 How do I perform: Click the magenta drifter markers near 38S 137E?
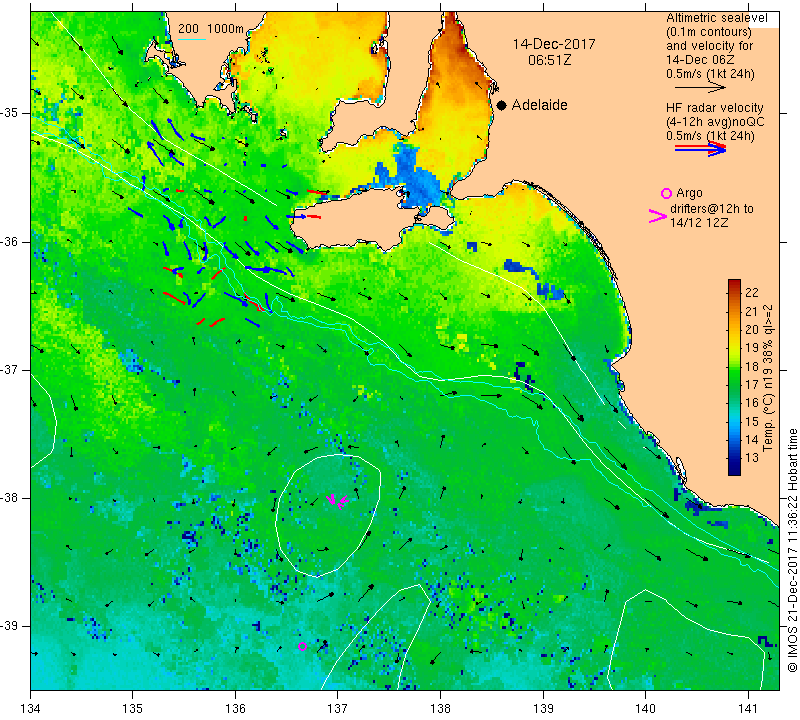tap(337, 501)
